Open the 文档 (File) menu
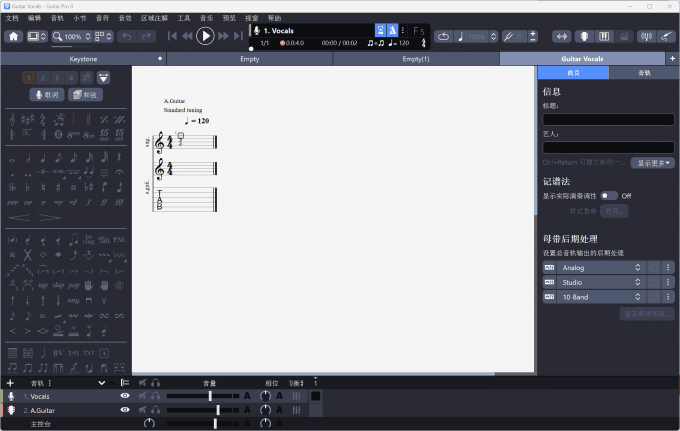This screenshot has width=680, height=431. tap(12, 18)
